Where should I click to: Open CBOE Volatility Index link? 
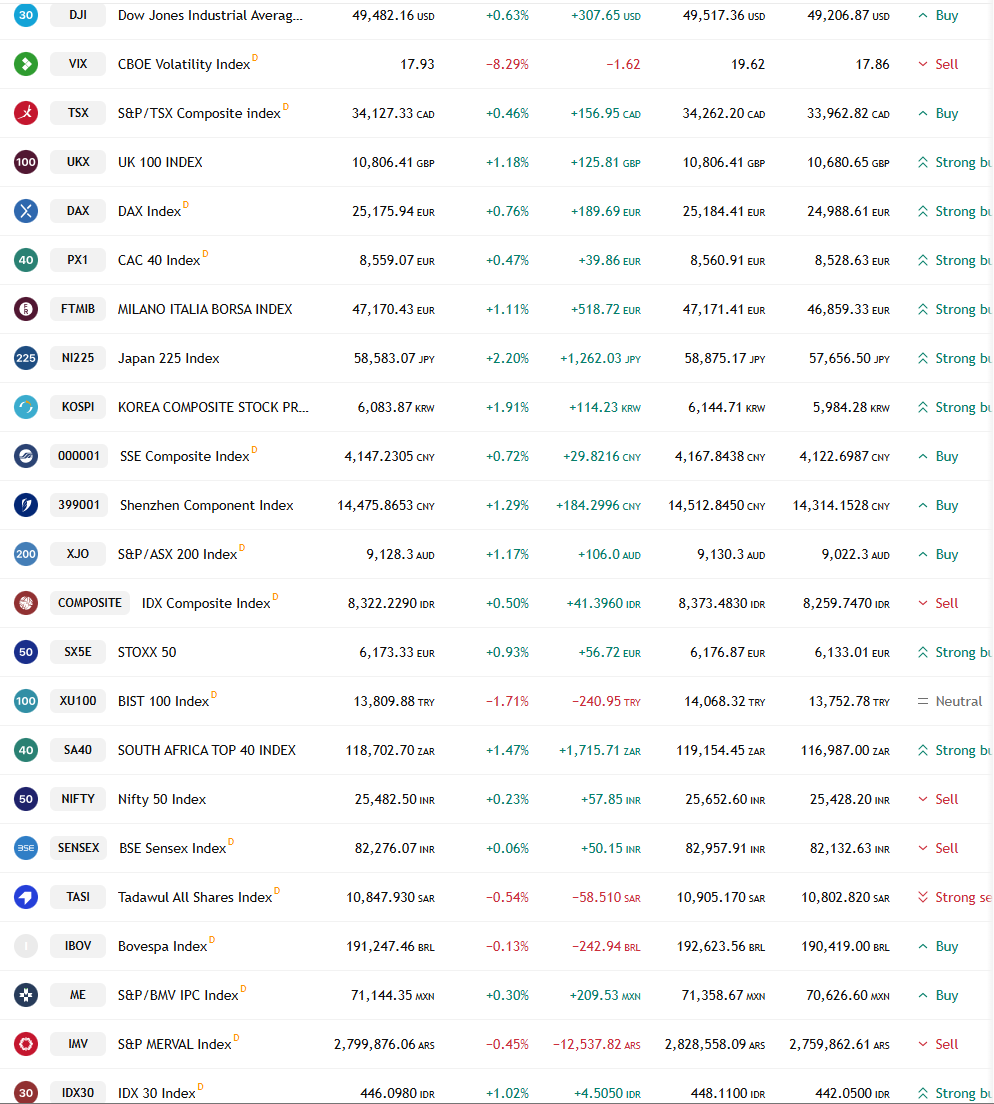[x=184, y=64]
